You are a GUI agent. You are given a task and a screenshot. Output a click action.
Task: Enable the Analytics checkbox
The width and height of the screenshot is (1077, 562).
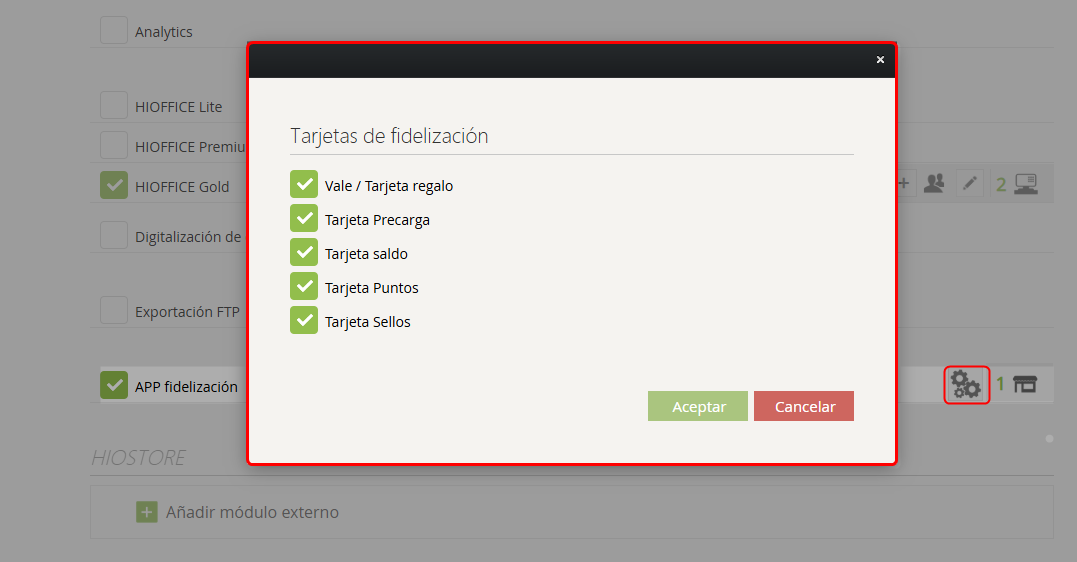[x=114, y=30]
